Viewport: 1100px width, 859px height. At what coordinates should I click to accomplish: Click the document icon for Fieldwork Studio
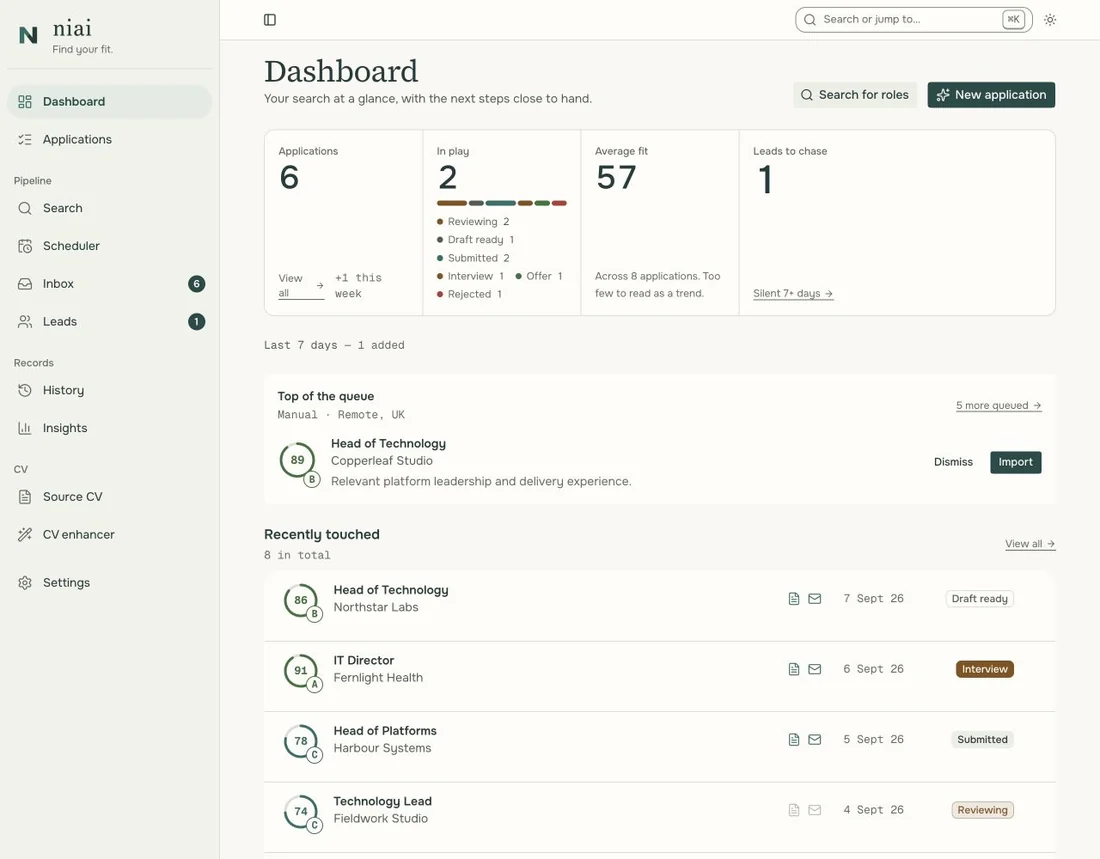tap(793, 810)
